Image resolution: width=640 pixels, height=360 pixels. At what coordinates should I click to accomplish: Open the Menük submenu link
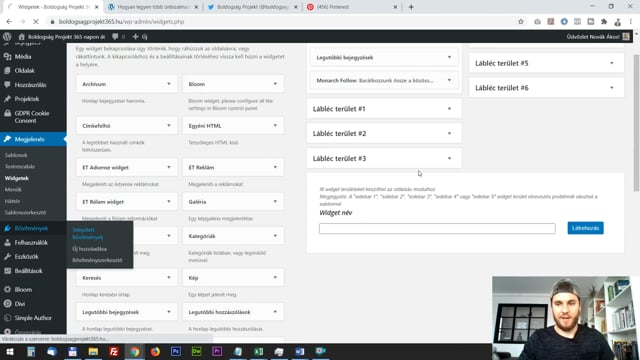pyautogui.click(x=13, y=189)
